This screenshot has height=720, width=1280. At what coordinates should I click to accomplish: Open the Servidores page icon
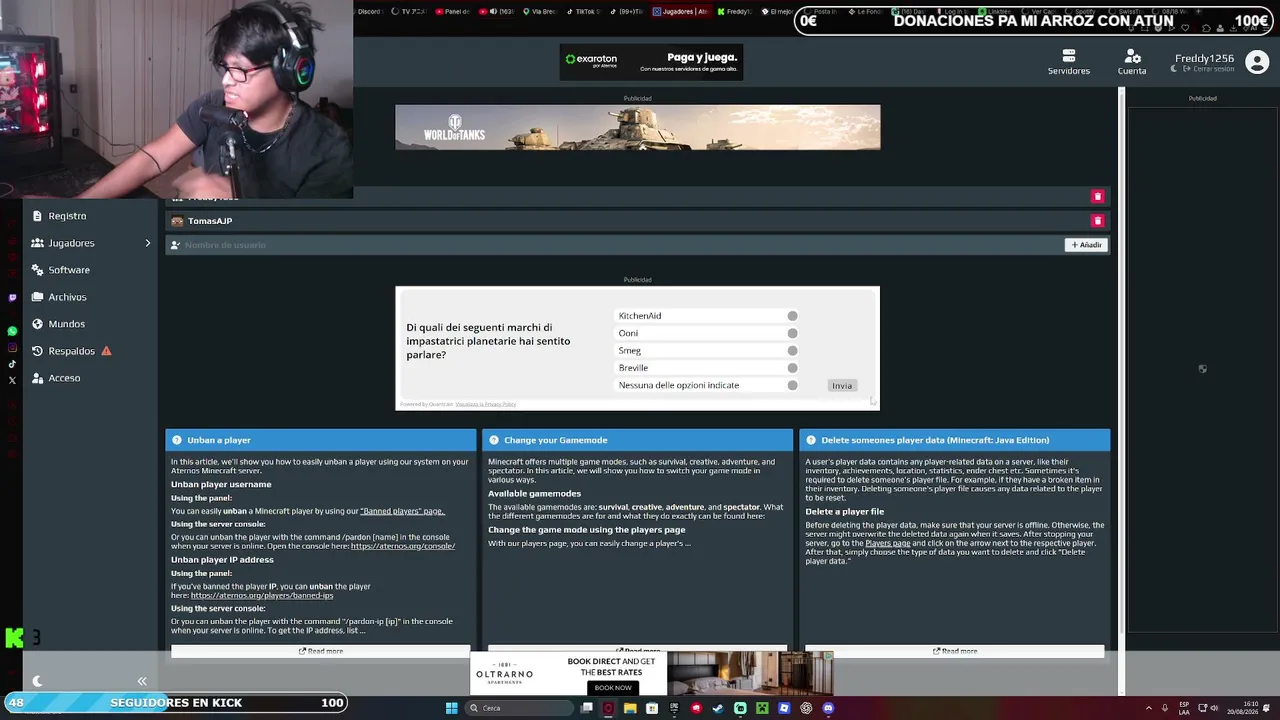(1068, 56)
